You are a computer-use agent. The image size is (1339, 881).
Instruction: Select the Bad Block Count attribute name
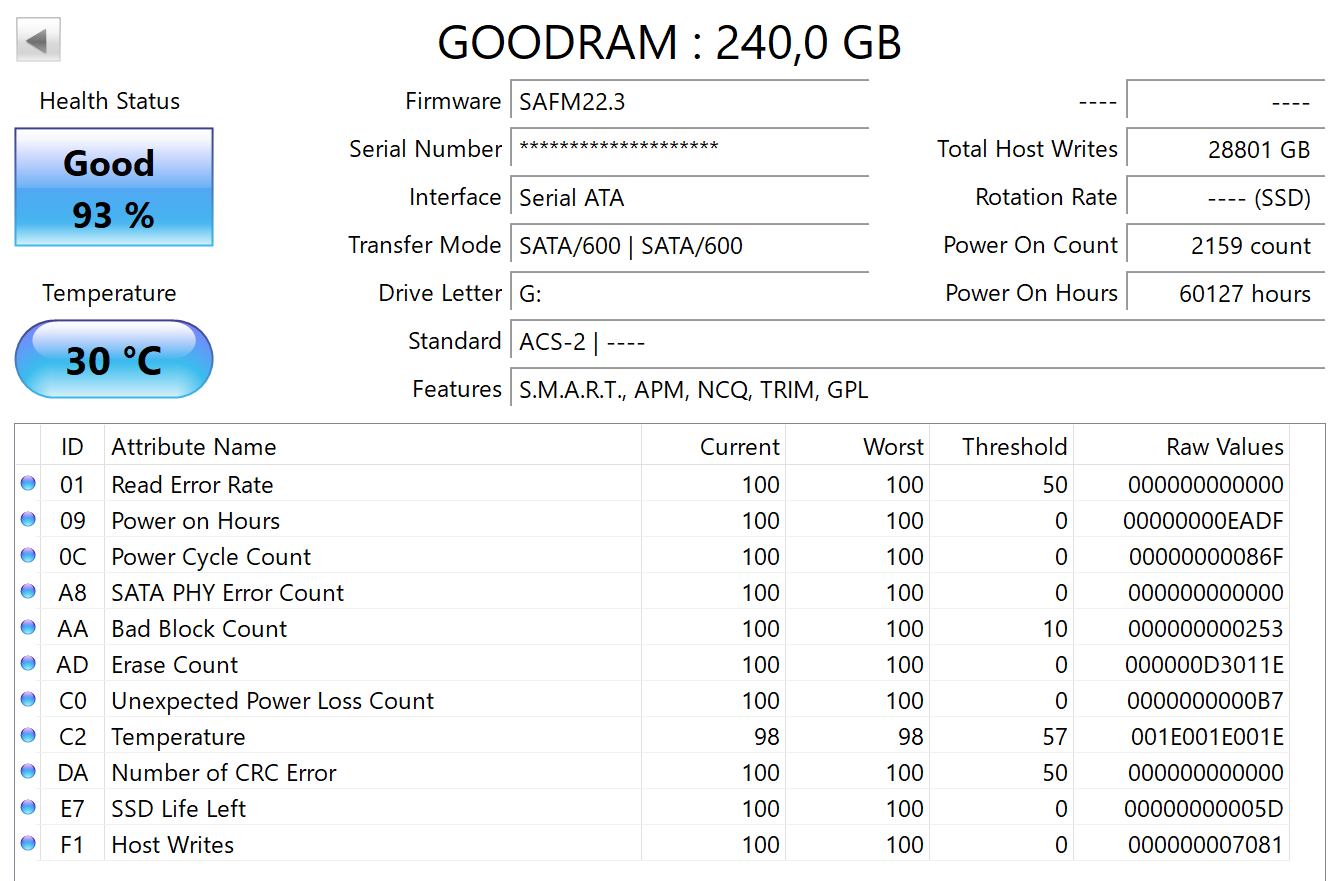199,629
